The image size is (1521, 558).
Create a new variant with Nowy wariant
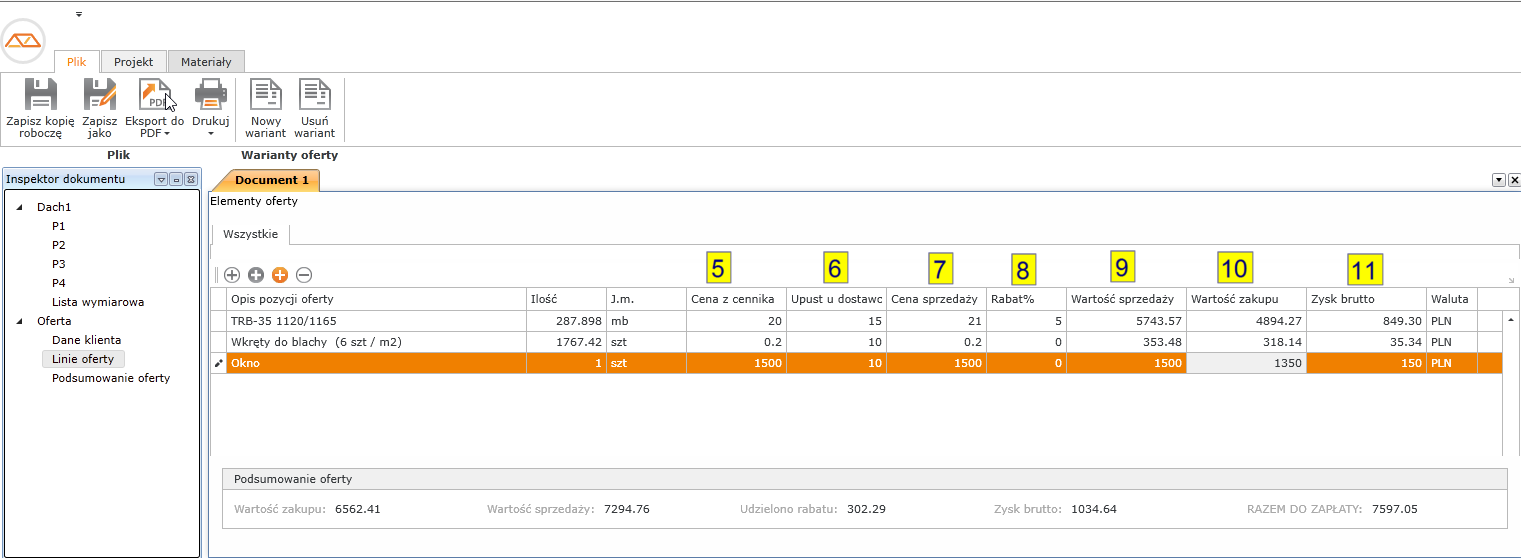(x=265, y=96)
